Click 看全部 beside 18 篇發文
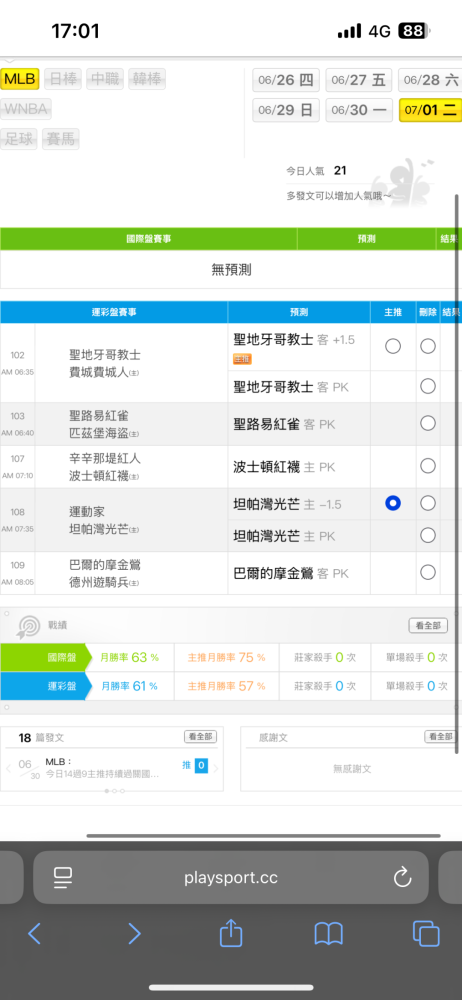 tap(200, 737)
